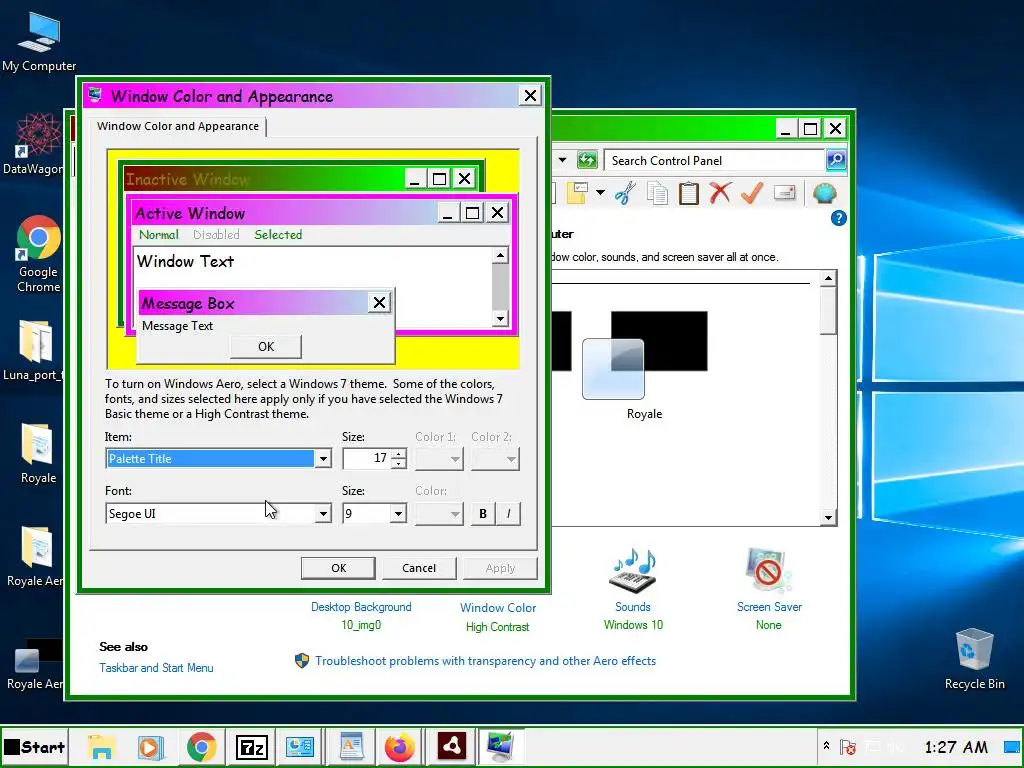Viewport: 1024px width, 768px height.
Task: Open Taskbar and Start Menu link
Action: (x=156, y=667)
